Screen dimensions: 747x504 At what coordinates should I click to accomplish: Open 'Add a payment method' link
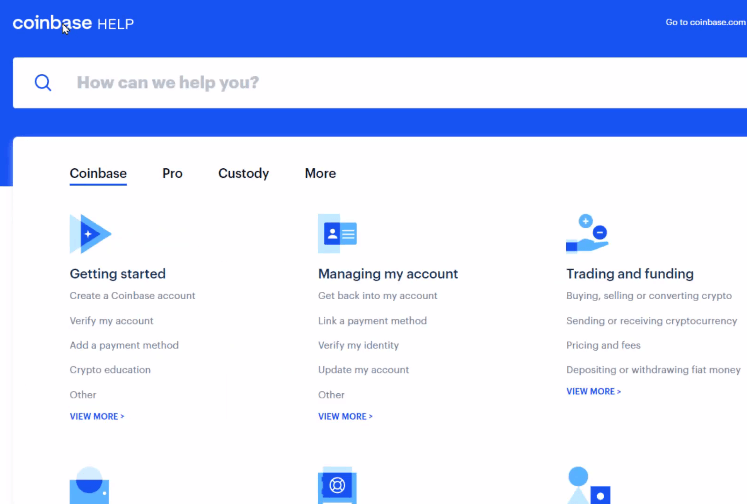pyautogui.click(x=124, y=345)
